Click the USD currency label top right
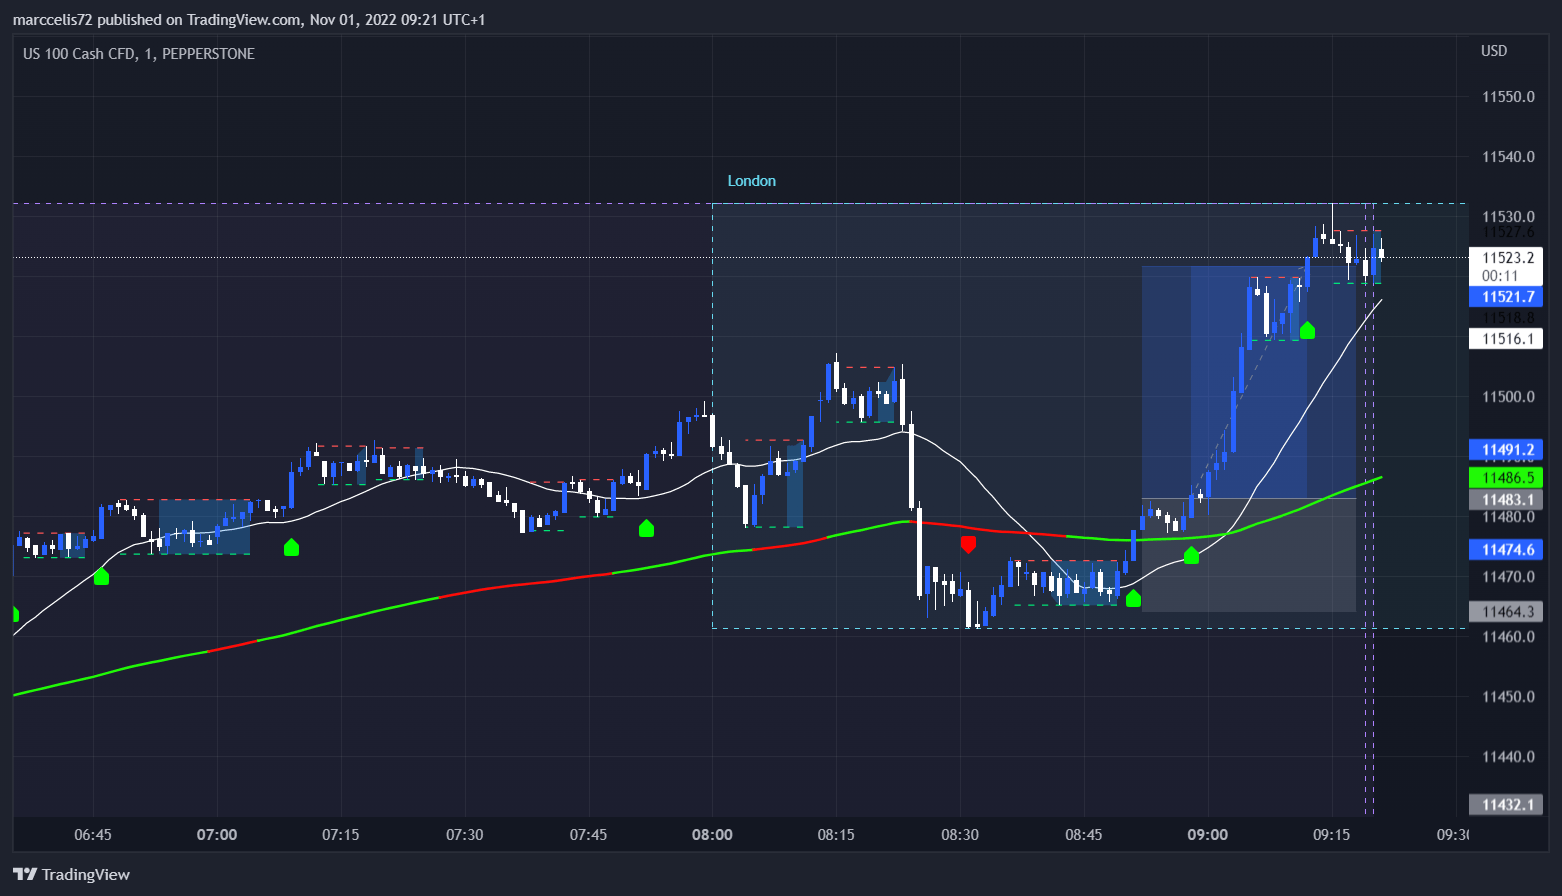The height and width of the screenshot is (896, 1562). [x=1494, y=50]
